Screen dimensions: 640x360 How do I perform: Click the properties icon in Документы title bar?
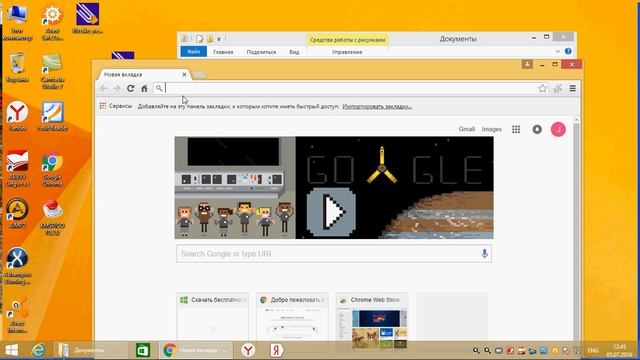200,39
